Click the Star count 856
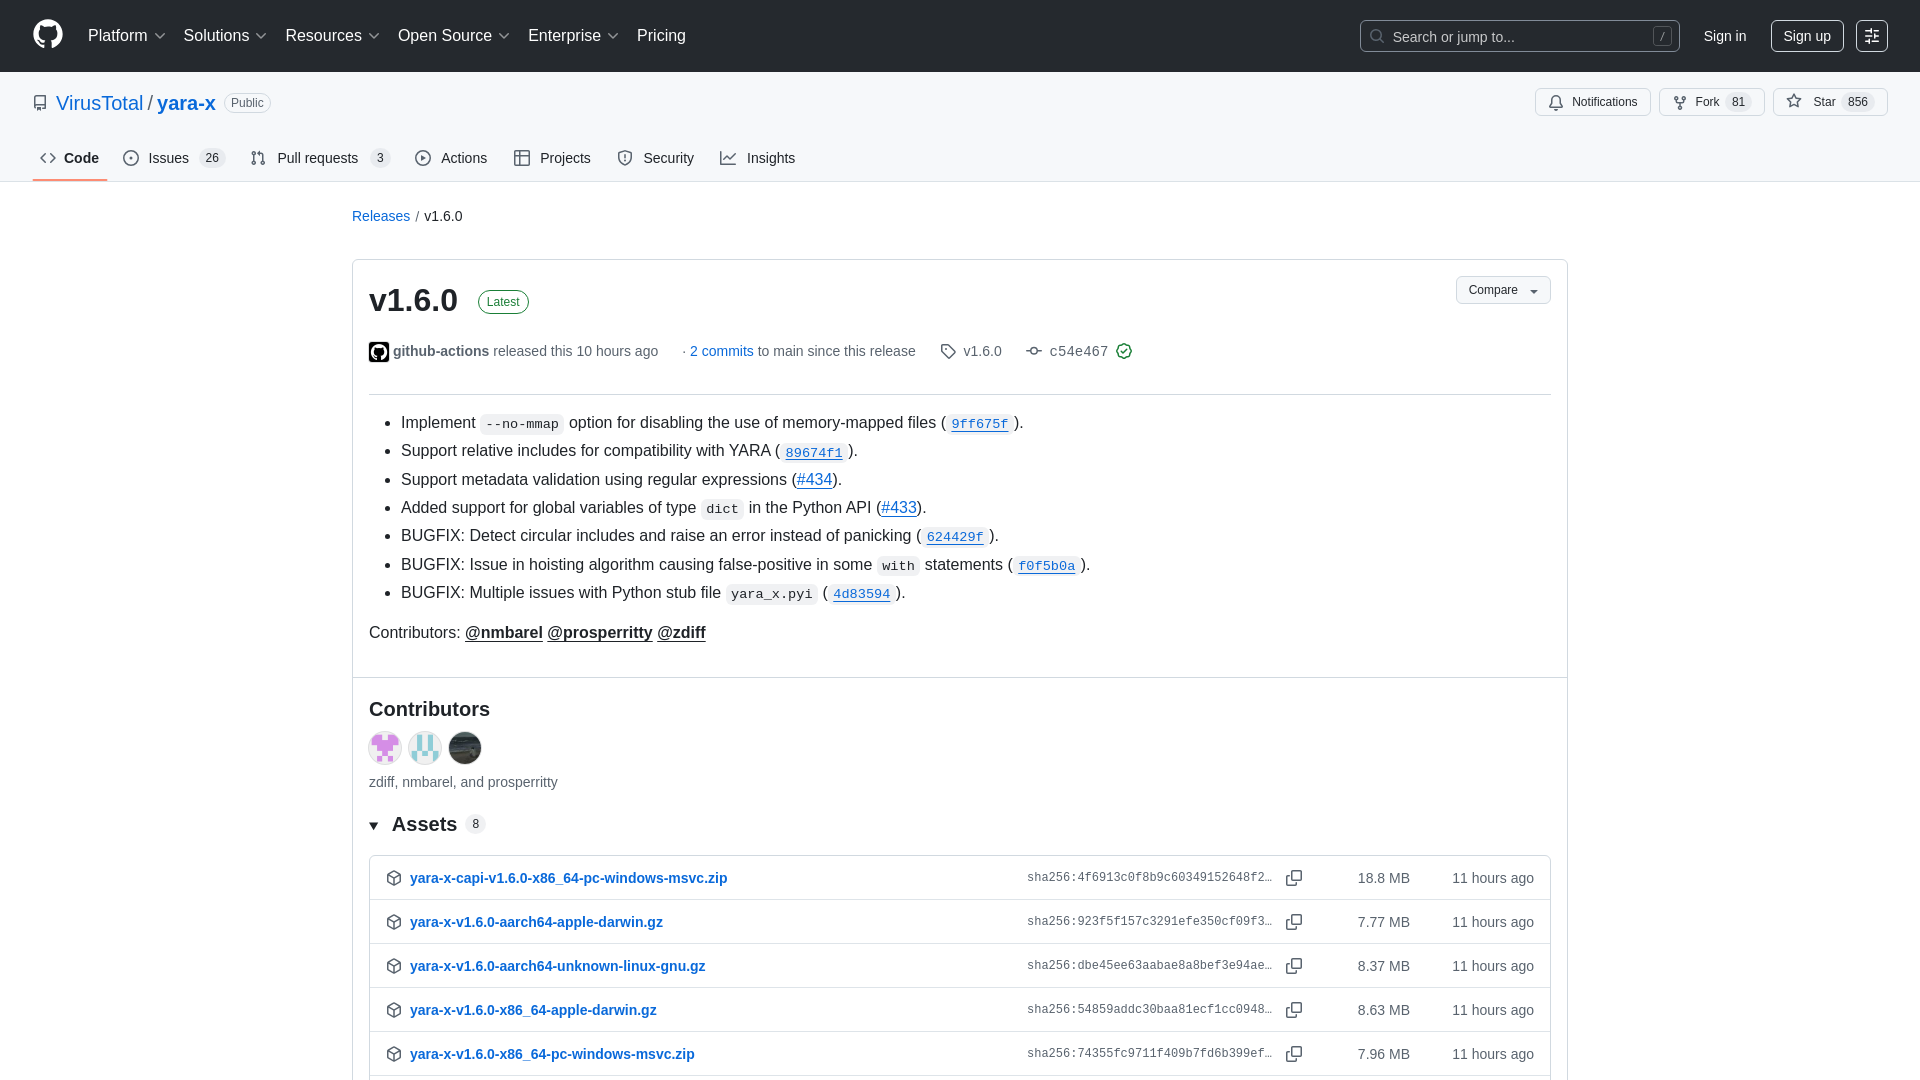The height and width of the screenshot is (1080, 1920). (1858, 102)
